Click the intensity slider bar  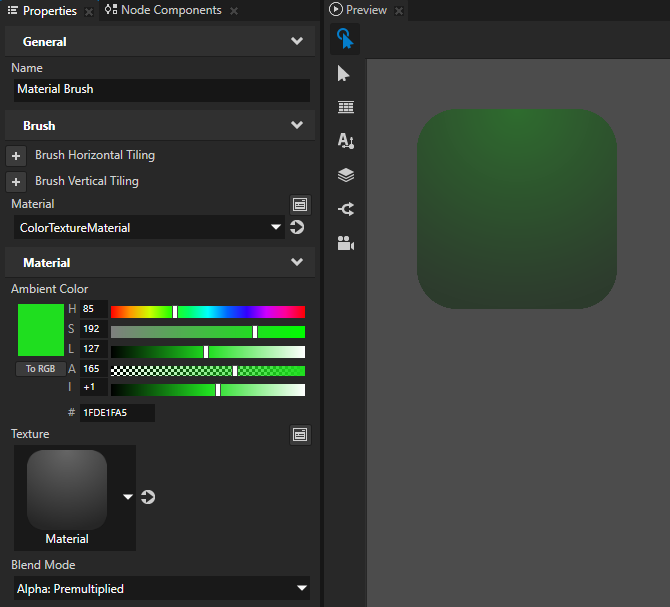(x=208, y=390)
